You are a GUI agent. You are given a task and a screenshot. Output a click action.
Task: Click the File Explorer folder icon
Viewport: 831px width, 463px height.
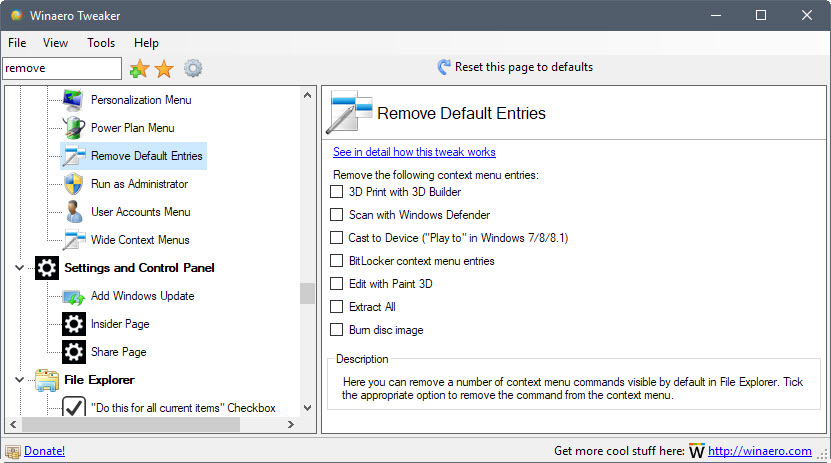(x=47, y=380)
